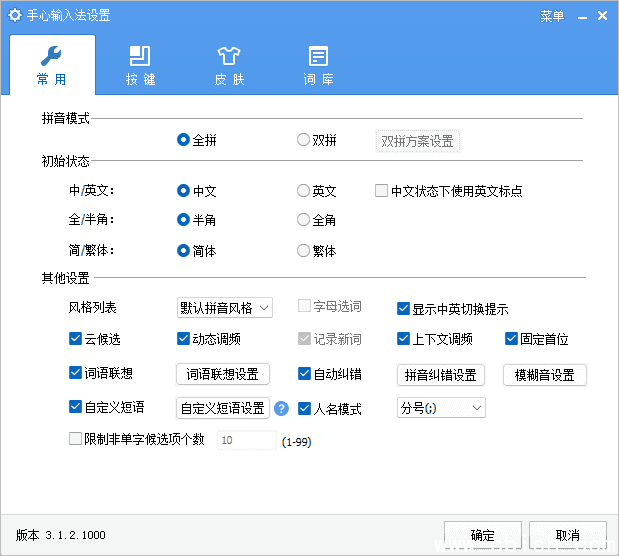Expand the 分号(;) dropdown
619x556 pixels.
pos(441,408)
